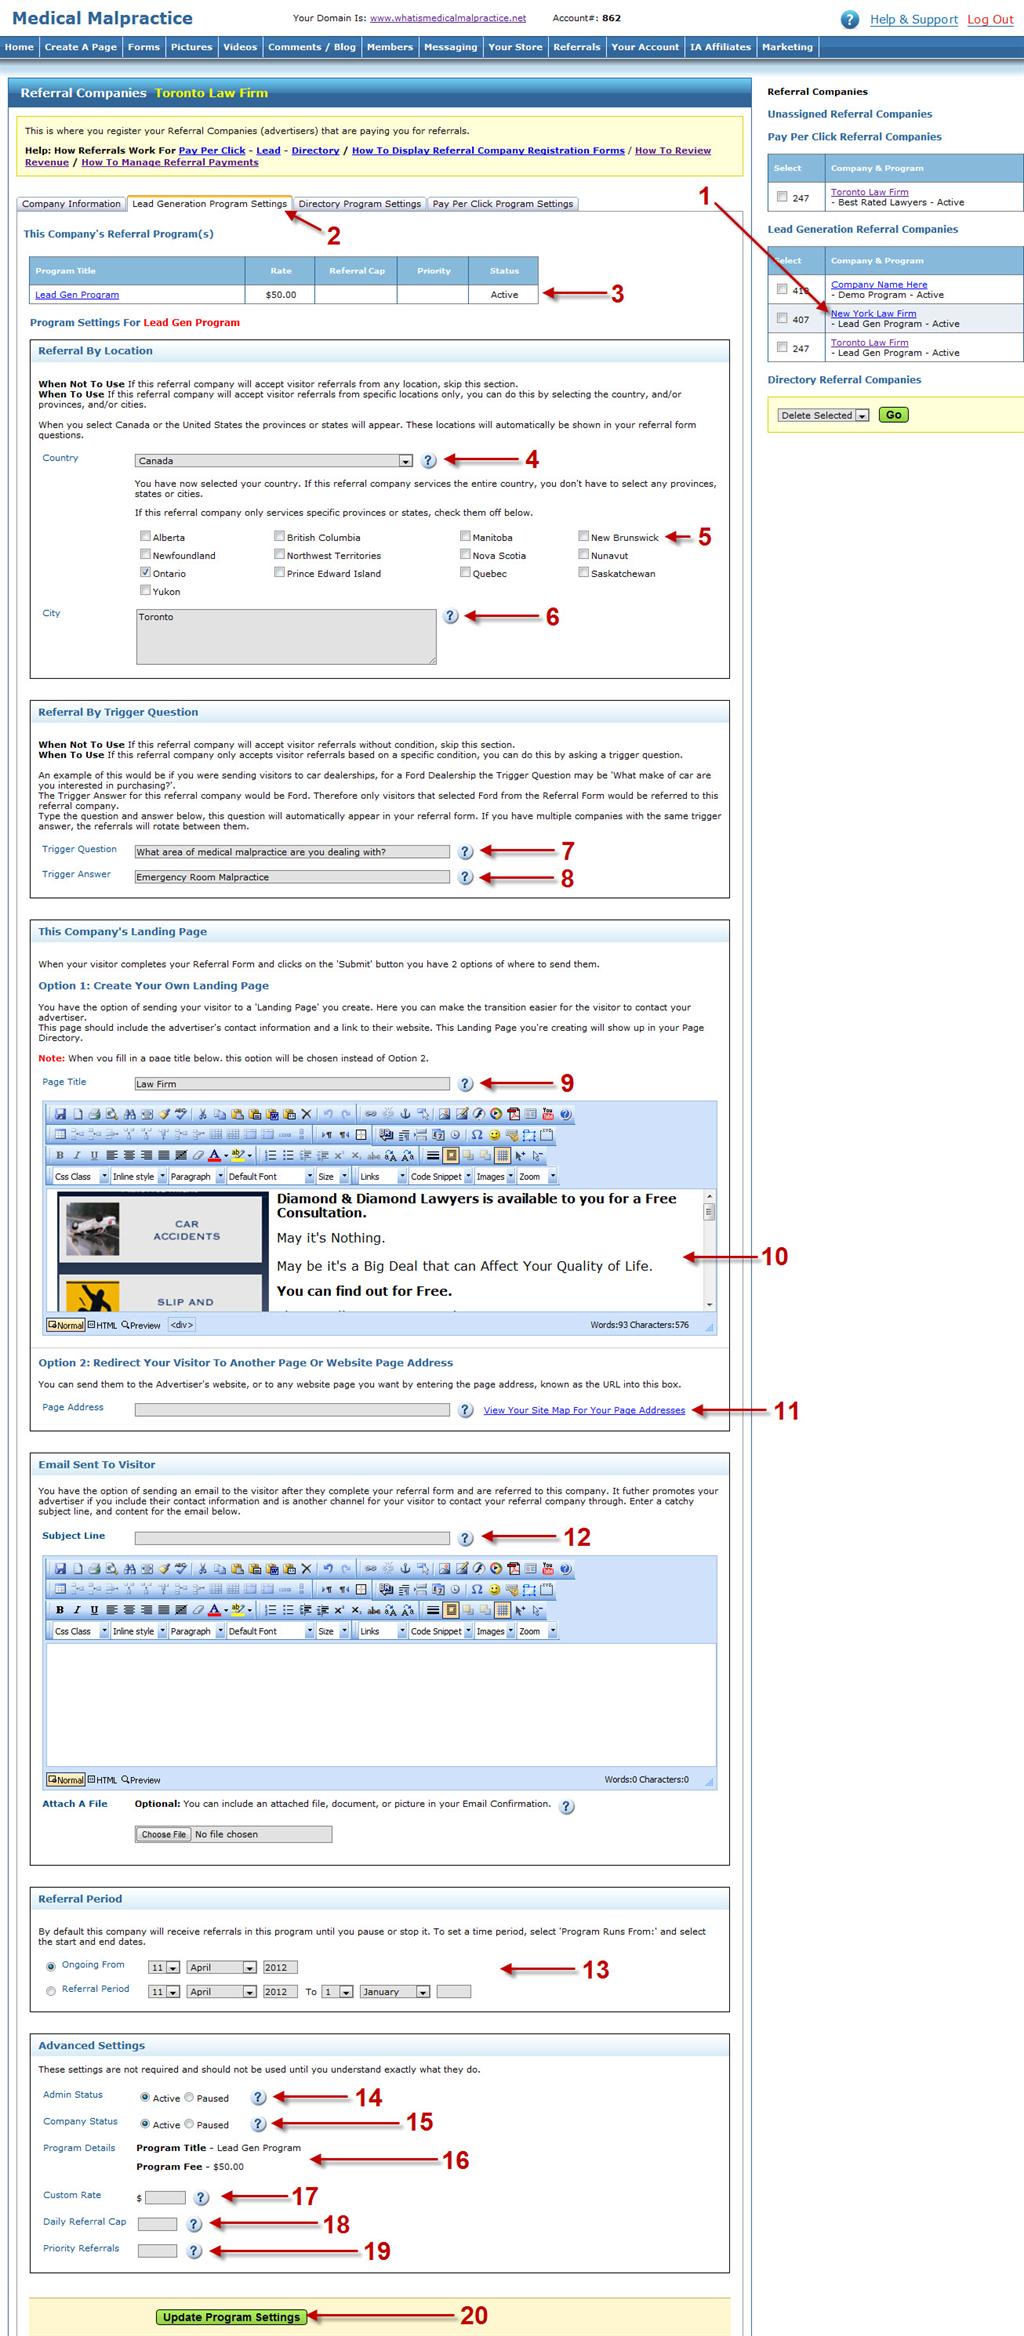Open the Marketing menu item
The image size is (1024, 2336).
pos(787,47)
